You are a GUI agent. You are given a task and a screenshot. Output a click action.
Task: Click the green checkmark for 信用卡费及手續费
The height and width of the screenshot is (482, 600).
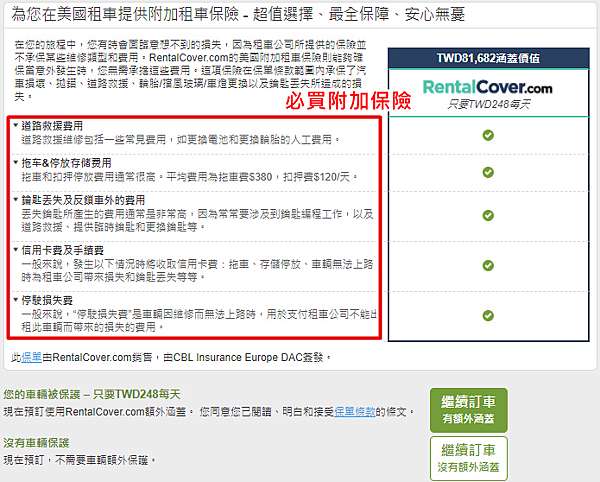click(x=488, y=265)
